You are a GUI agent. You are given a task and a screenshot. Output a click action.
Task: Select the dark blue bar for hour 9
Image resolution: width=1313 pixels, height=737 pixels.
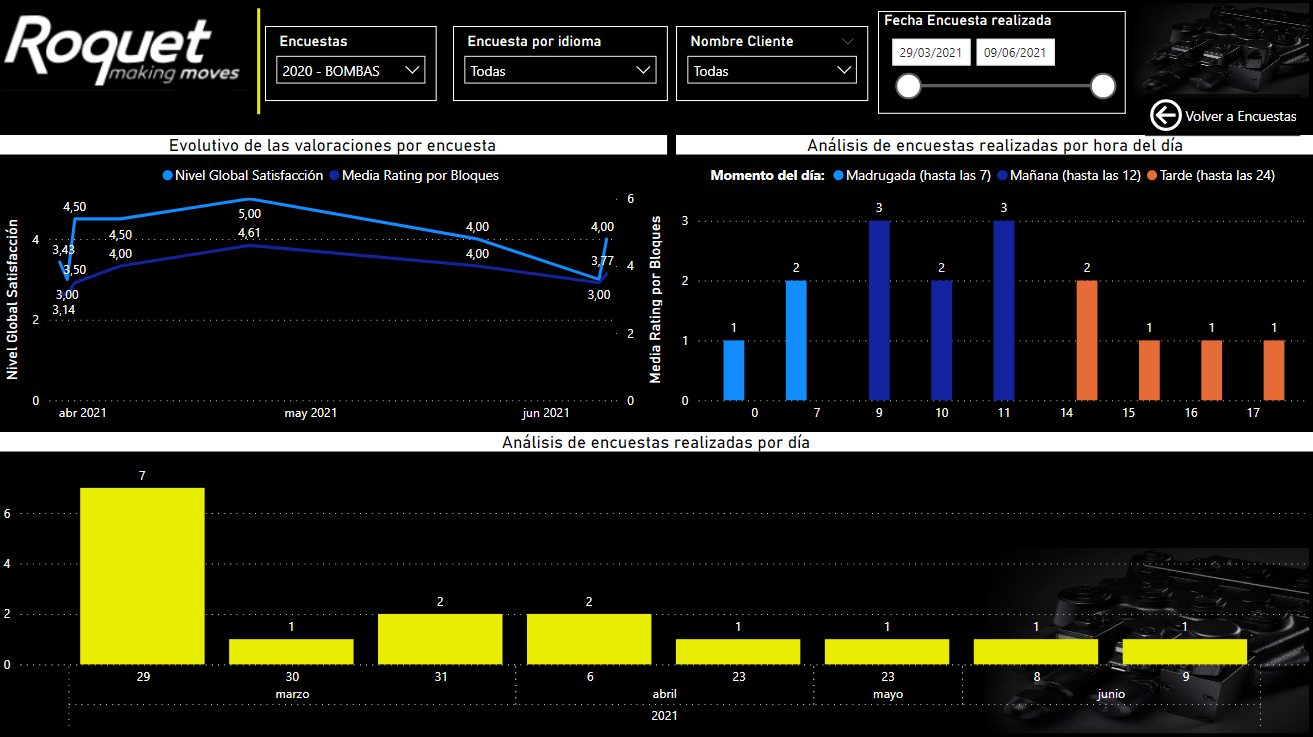coord(879,310)
